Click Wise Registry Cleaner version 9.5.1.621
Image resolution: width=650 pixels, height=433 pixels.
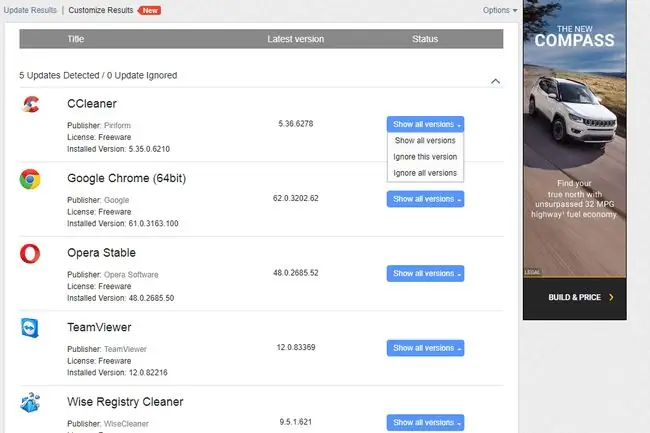point(296,422)
